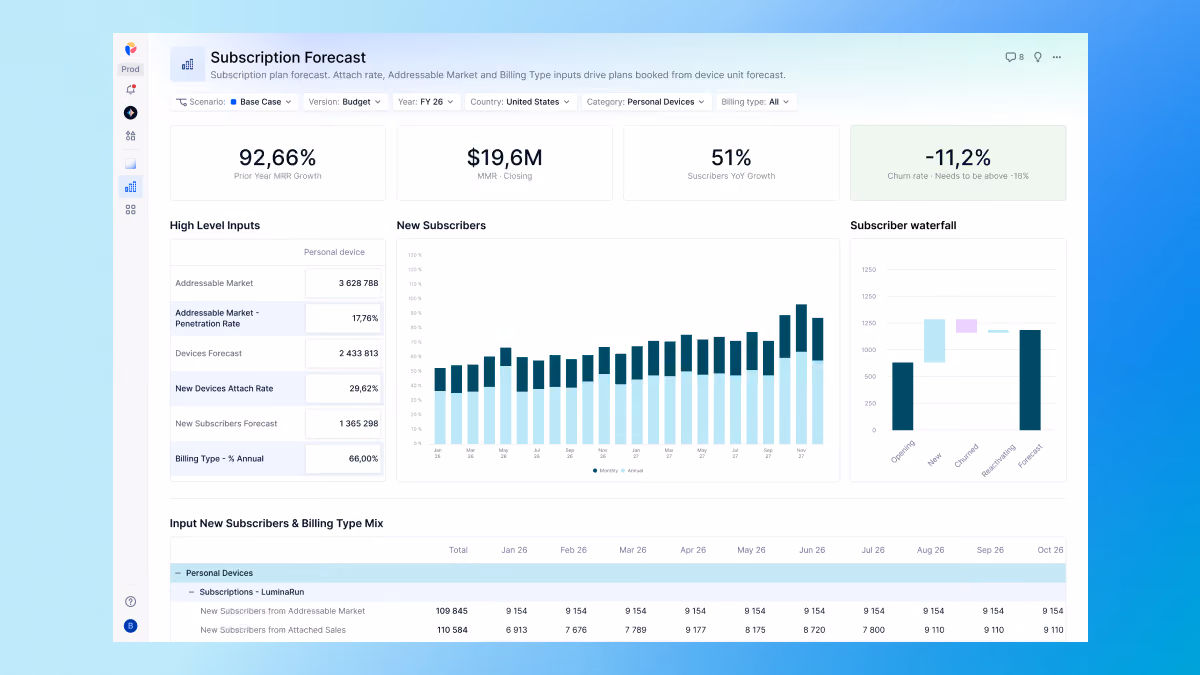1200x675 pixels.
Task: Open the four-squares apps grid icon
Action: (x=130, y=210)
